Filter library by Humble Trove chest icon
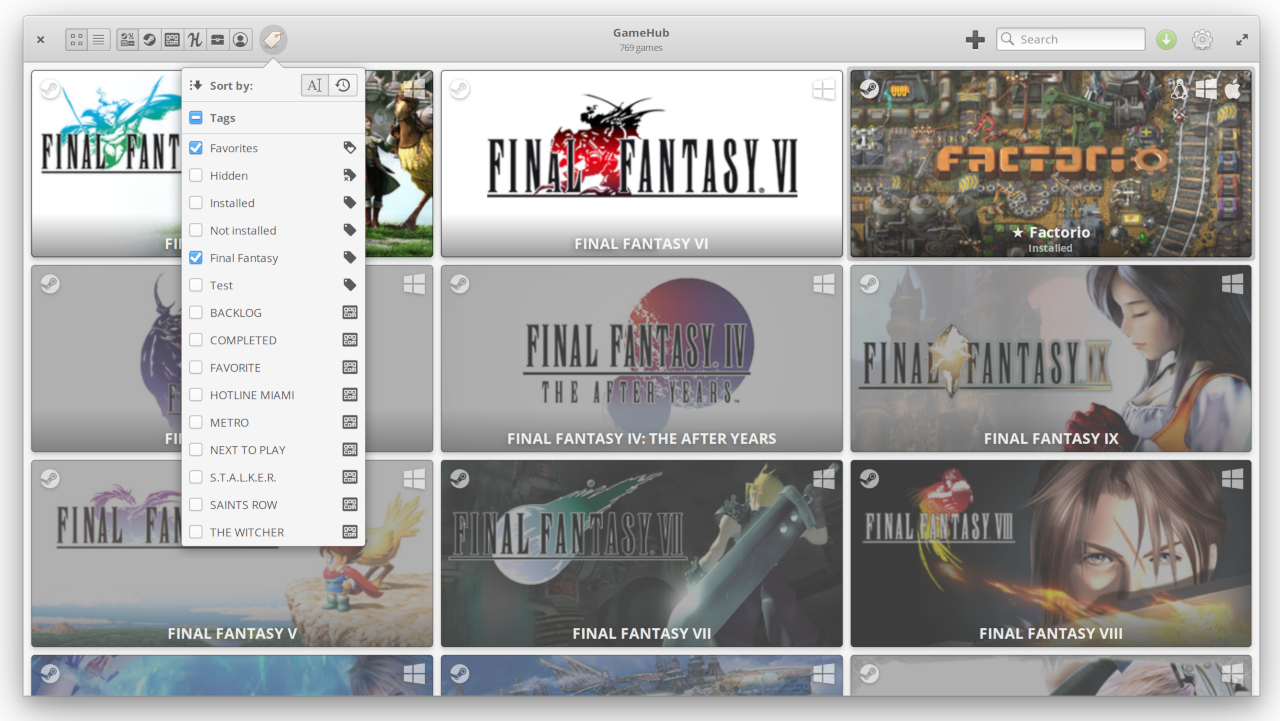 pos(218,40)
